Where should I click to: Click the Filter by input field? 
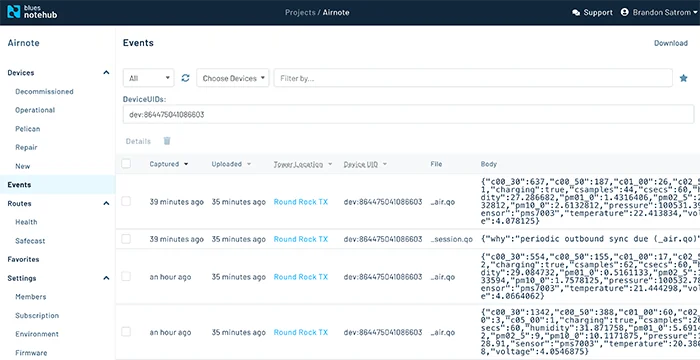[x=473, y=78]
